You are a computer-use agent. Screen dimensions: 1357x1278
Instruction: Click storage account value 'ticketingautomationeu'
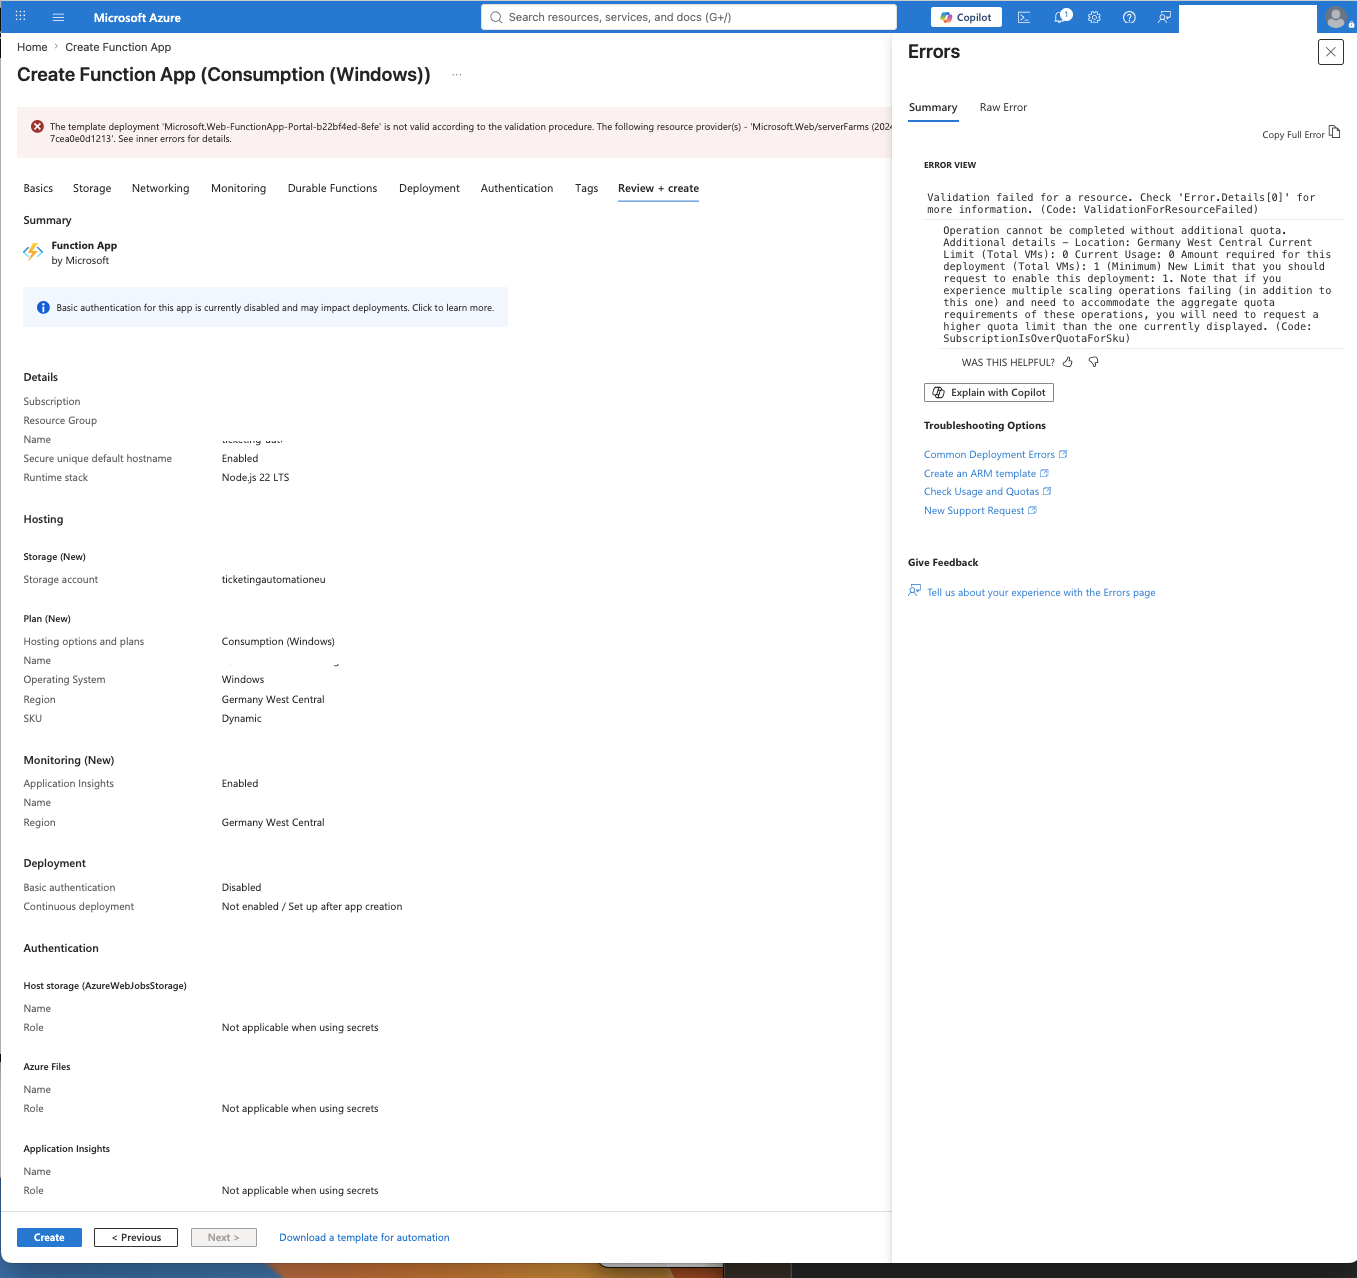click(274, 579)
